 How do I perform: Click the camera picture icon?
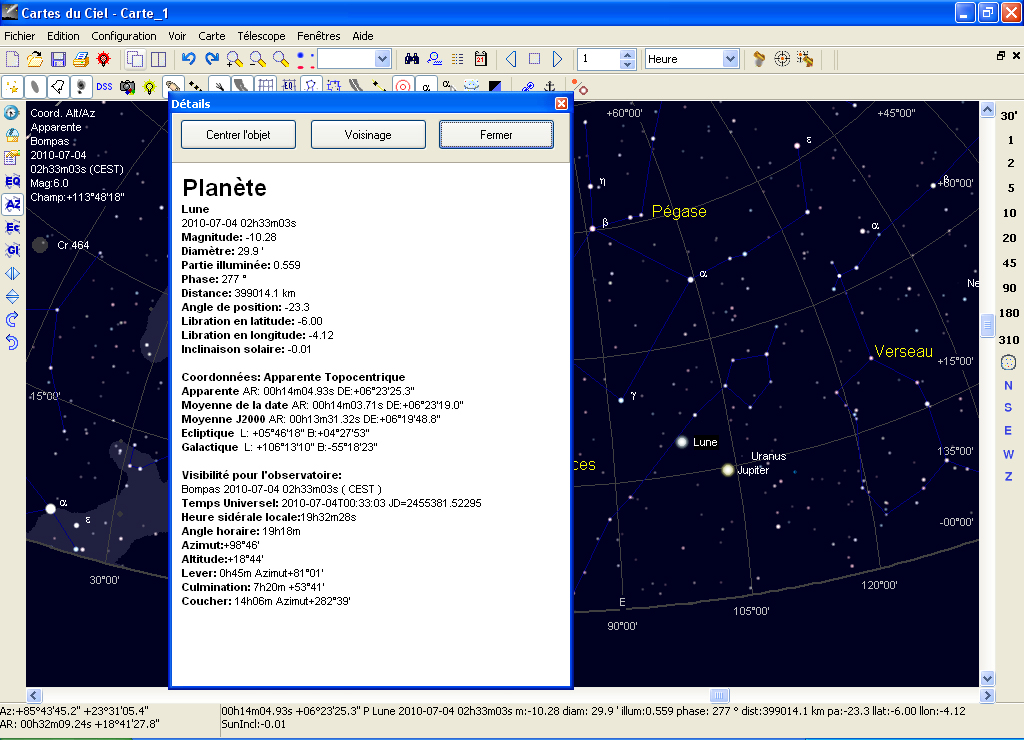tap(127, 86)
